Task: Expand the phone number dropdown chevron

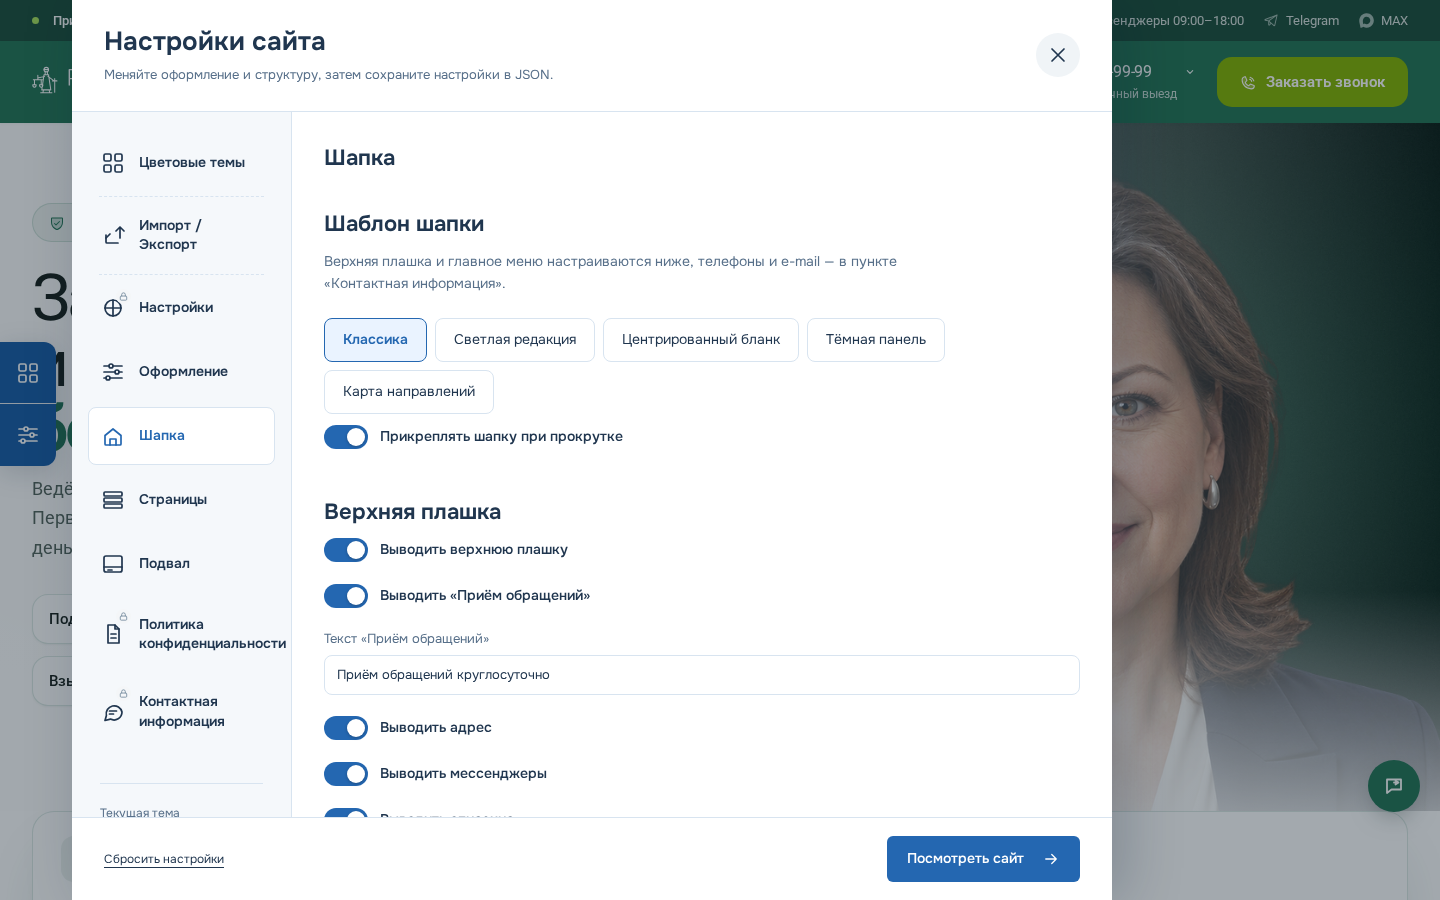Action: point(1190,72)
